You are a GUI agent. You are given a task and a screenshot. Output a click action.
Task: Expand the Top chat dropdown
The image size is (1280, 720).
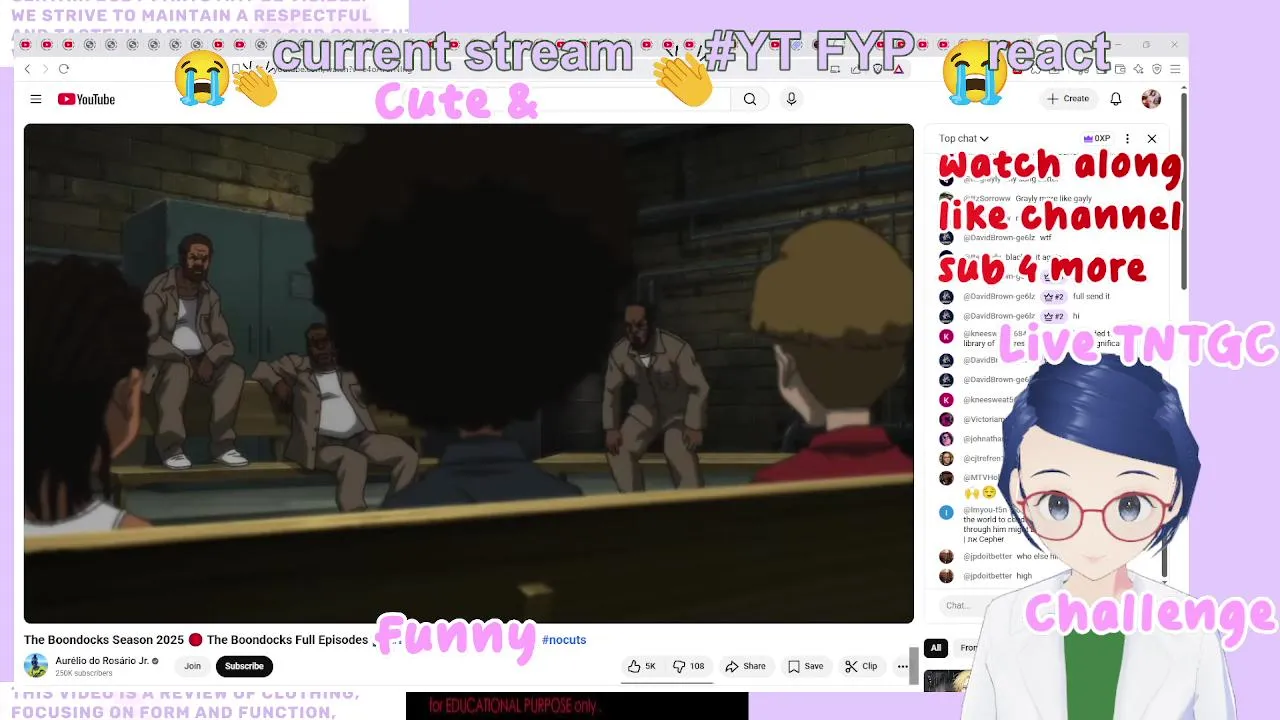point(963,139)
